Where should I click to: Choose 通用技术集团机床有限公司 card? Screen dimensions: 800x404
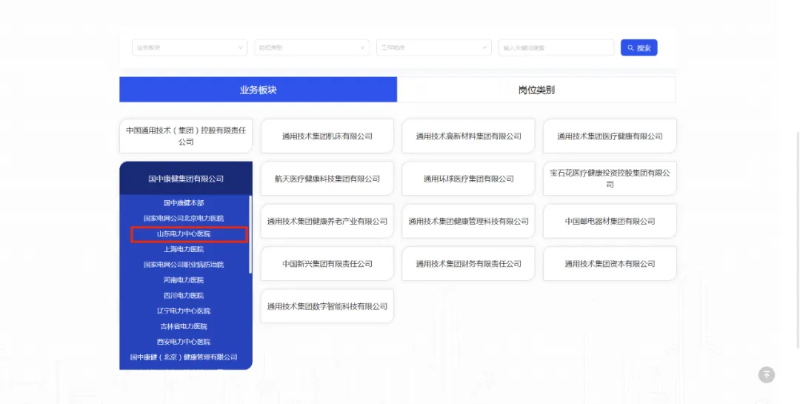[327, 136]
